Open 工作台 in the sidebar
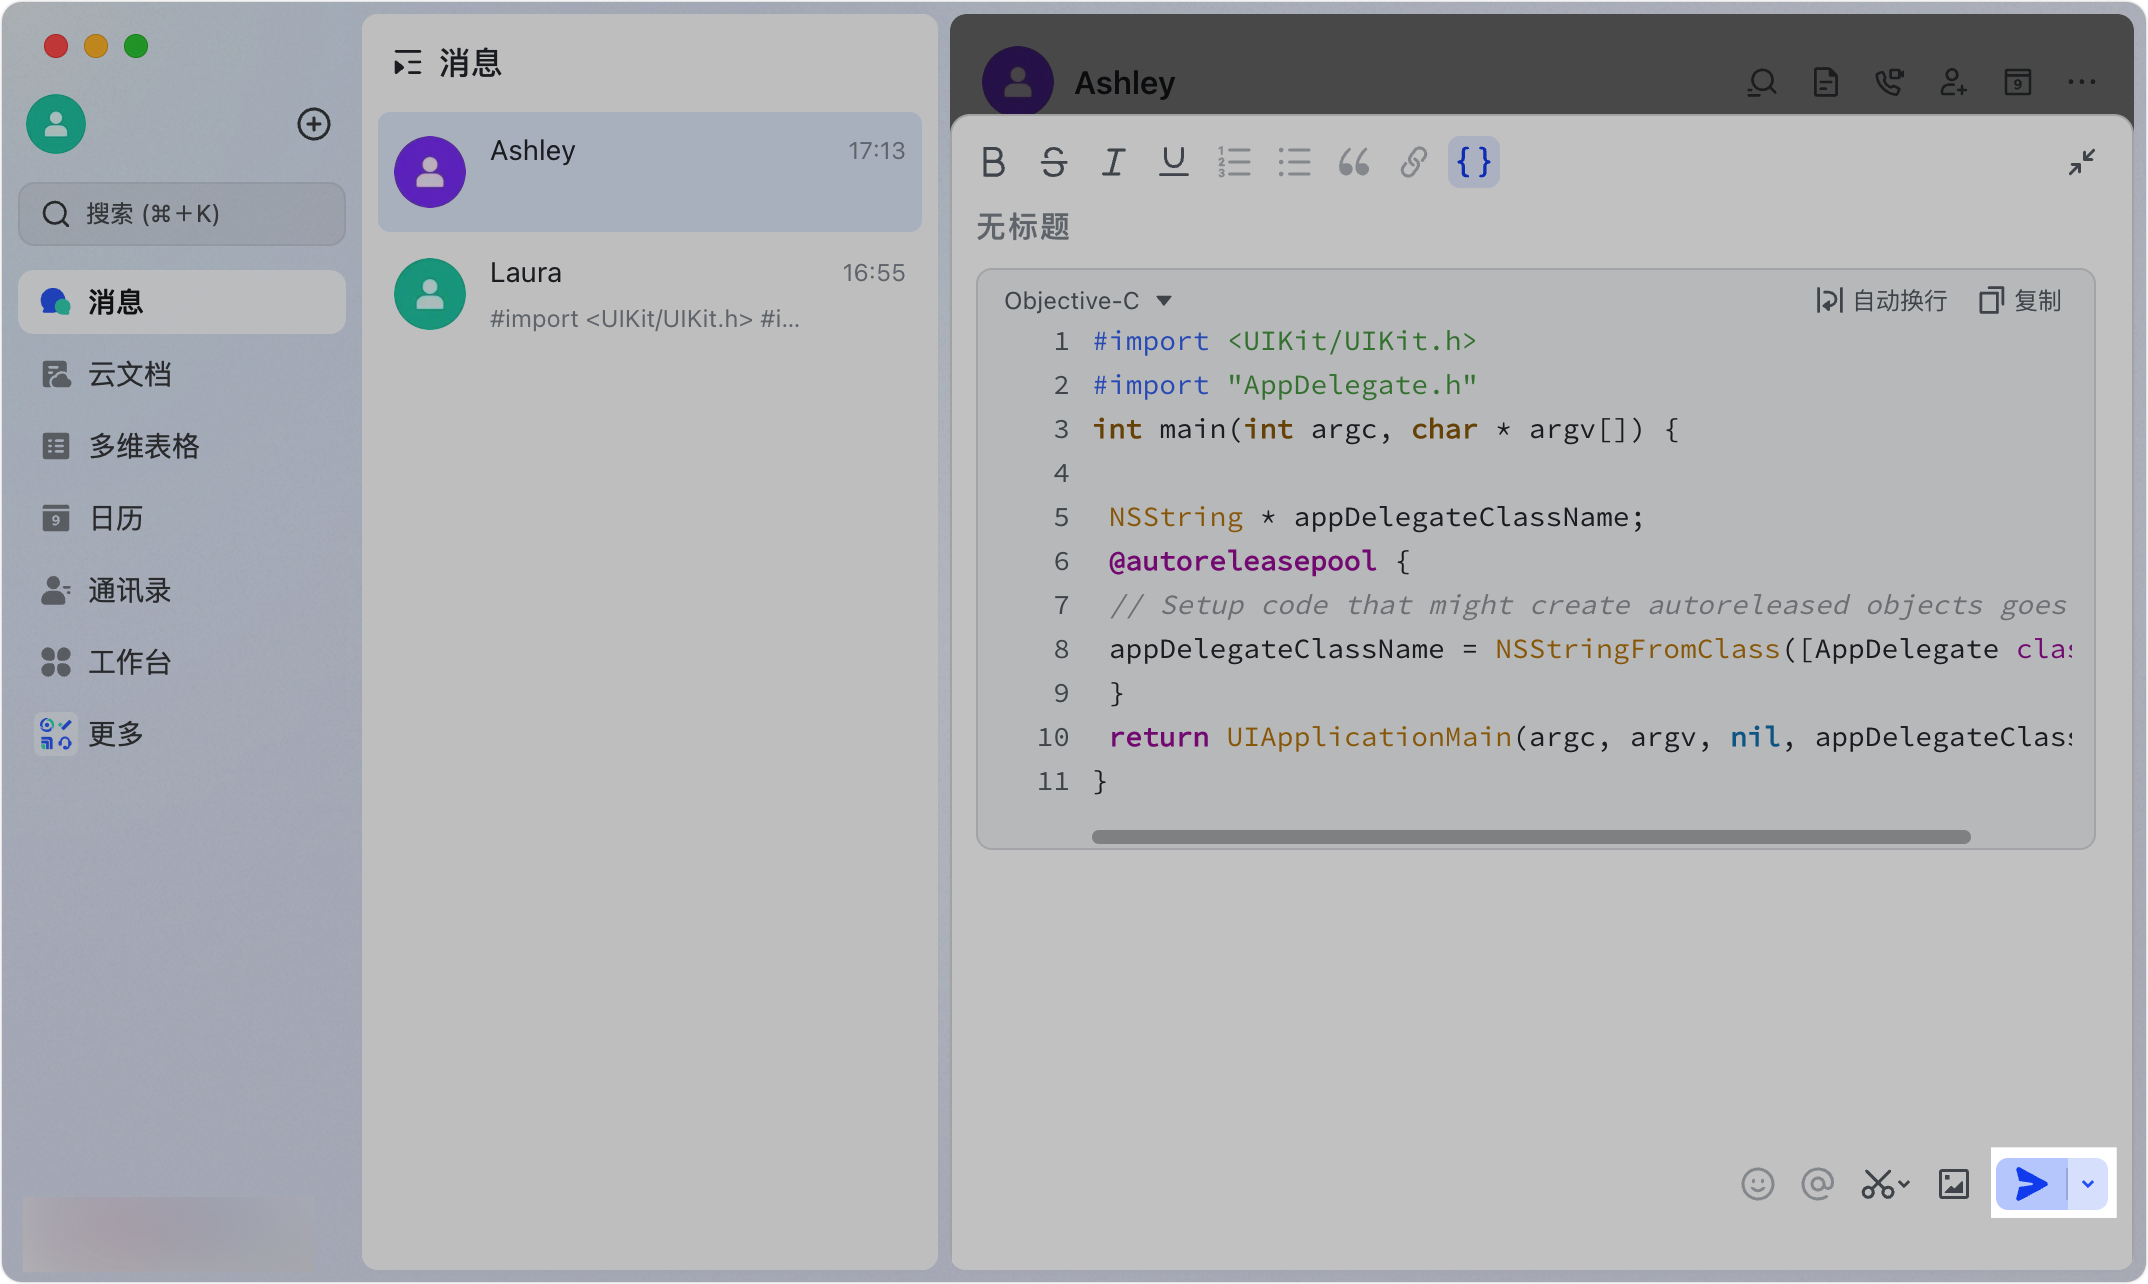Viewport: 2148px width, 1284px height. pos(182,662)
